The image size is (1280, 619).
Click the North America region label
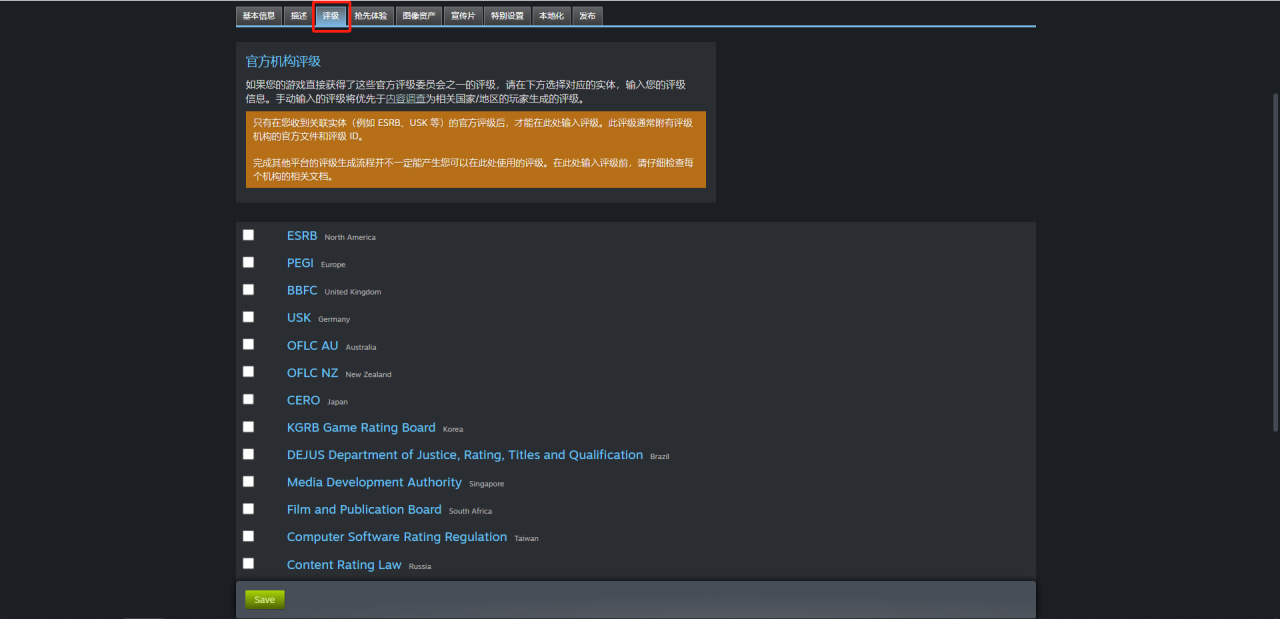point(350,237)
